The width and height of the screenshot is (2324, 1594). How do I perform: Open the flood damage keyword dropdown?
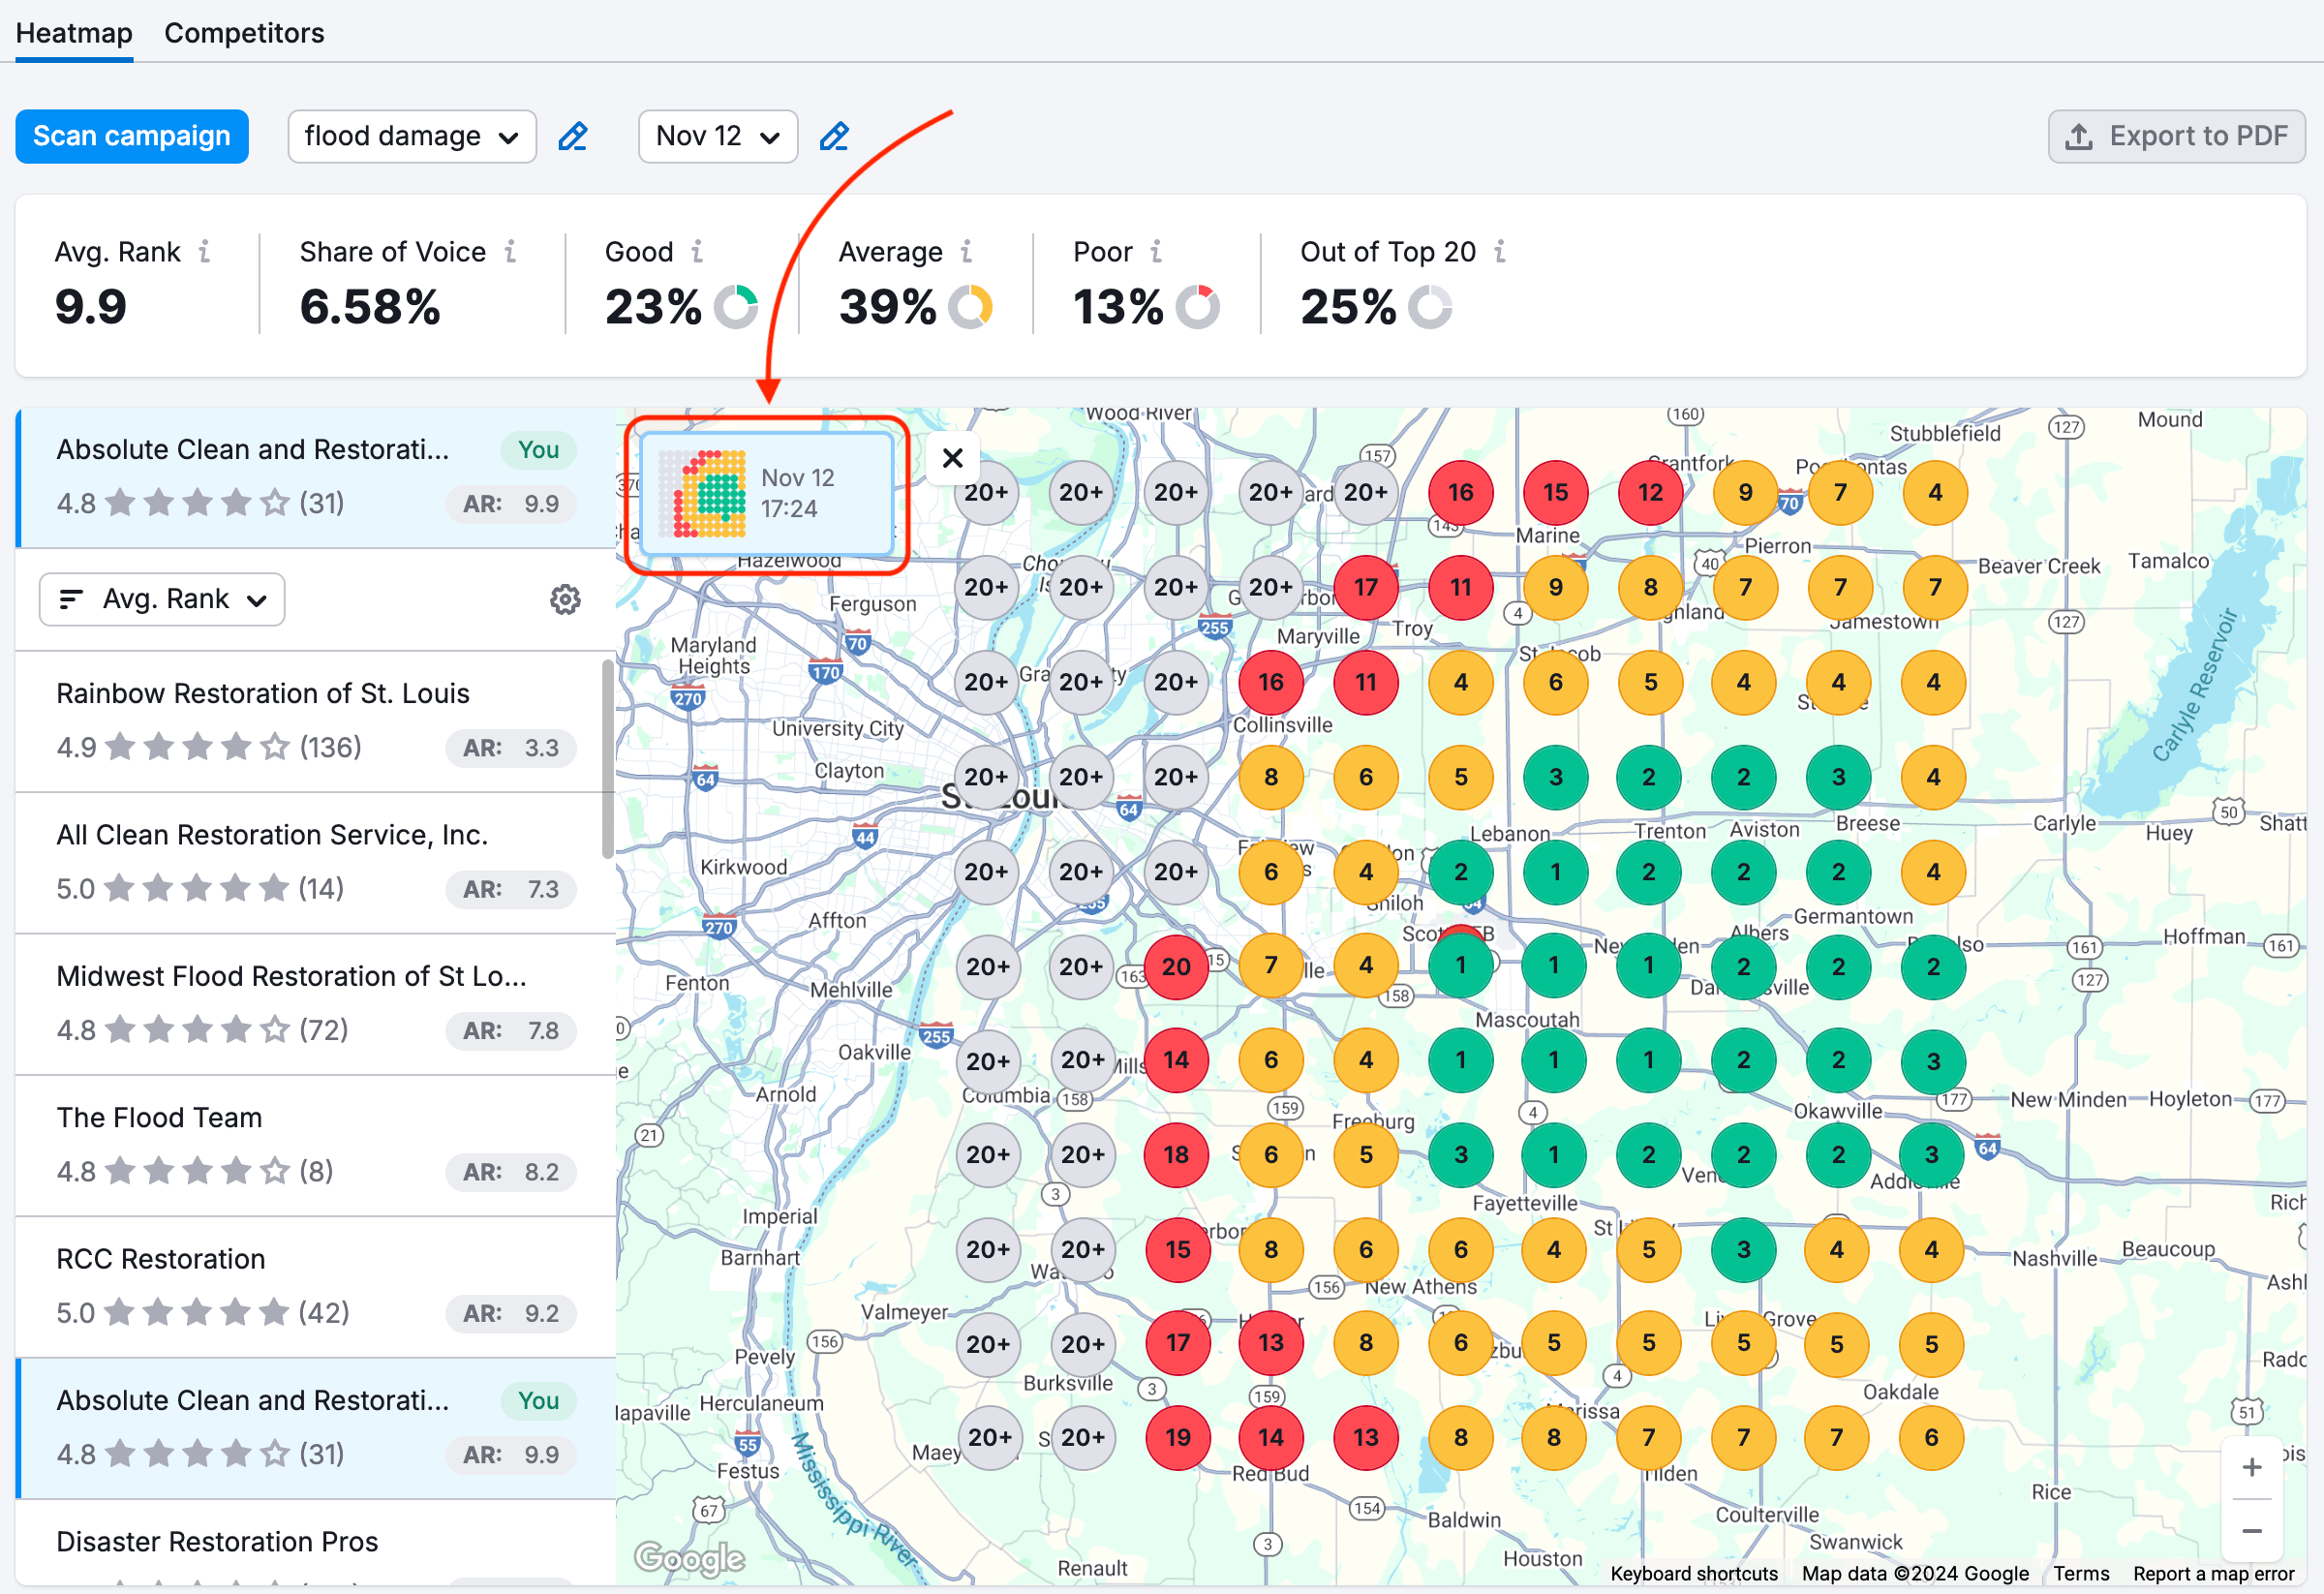(411, 136)
